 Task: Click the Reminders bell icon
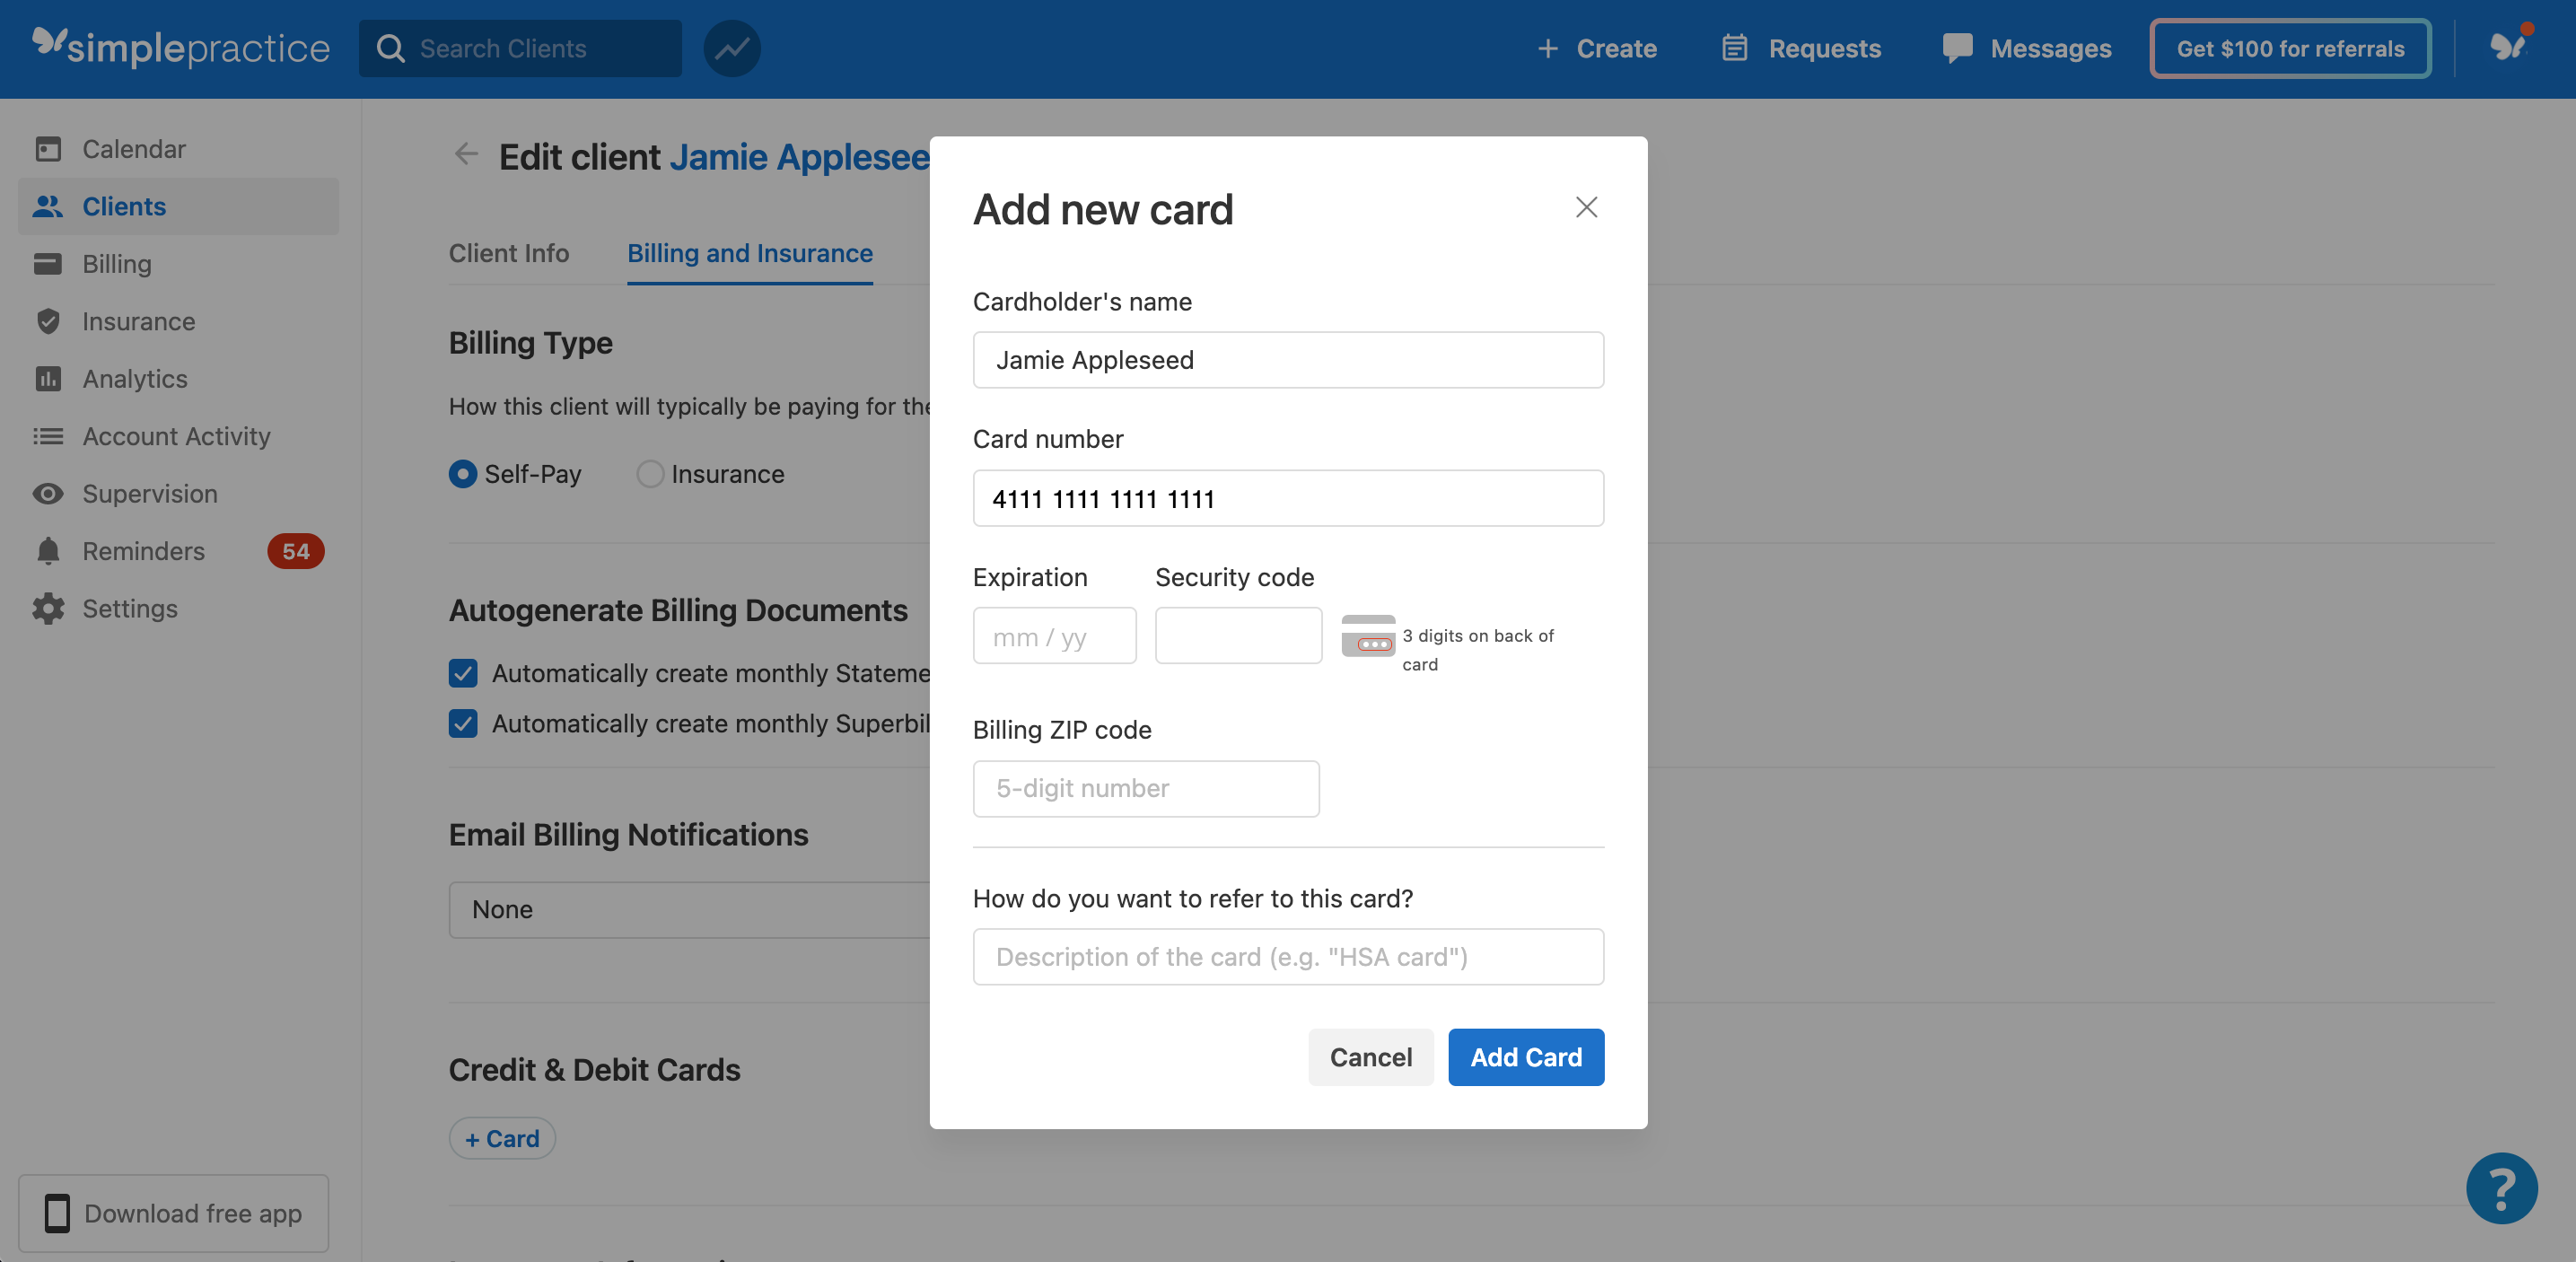tap(48, 551)
